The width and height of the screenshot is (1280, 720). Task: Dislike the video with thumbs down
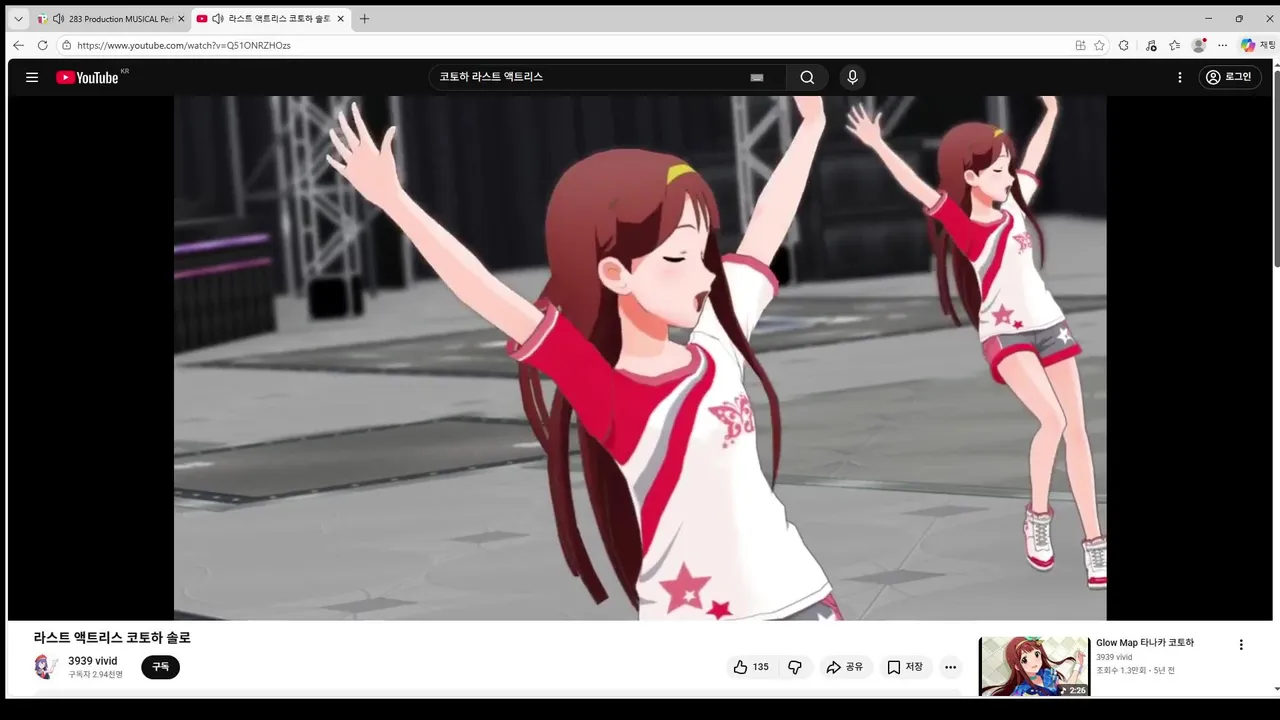(795, 667)
